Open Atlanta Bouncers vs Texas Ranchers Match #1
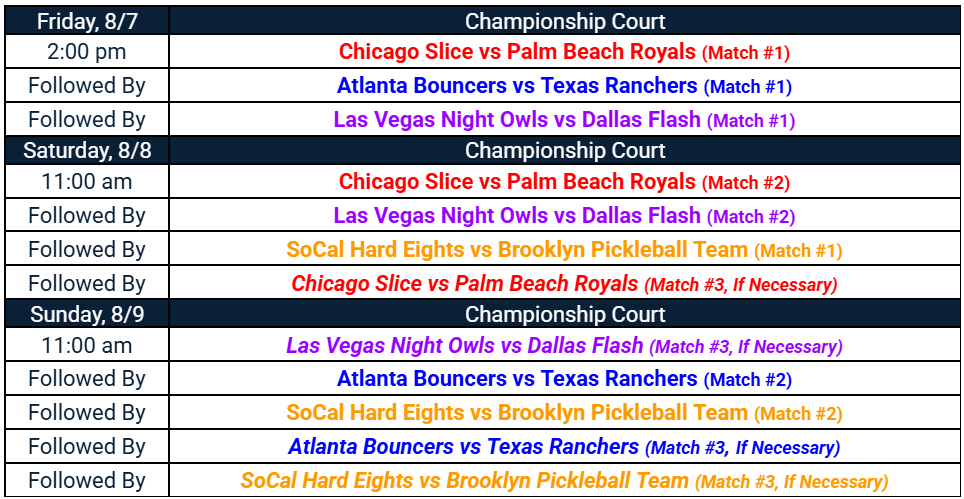 point(564,85)
